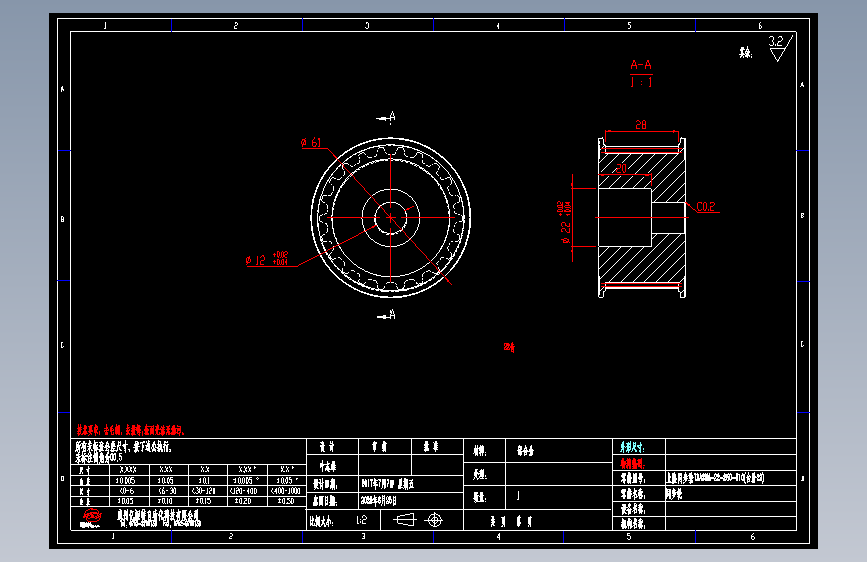The width and height of the screenshot is (867, 562).
Task: Click the 3.2 surface roughness symbol
Action: pyautogui.click(x=780, y=48)
